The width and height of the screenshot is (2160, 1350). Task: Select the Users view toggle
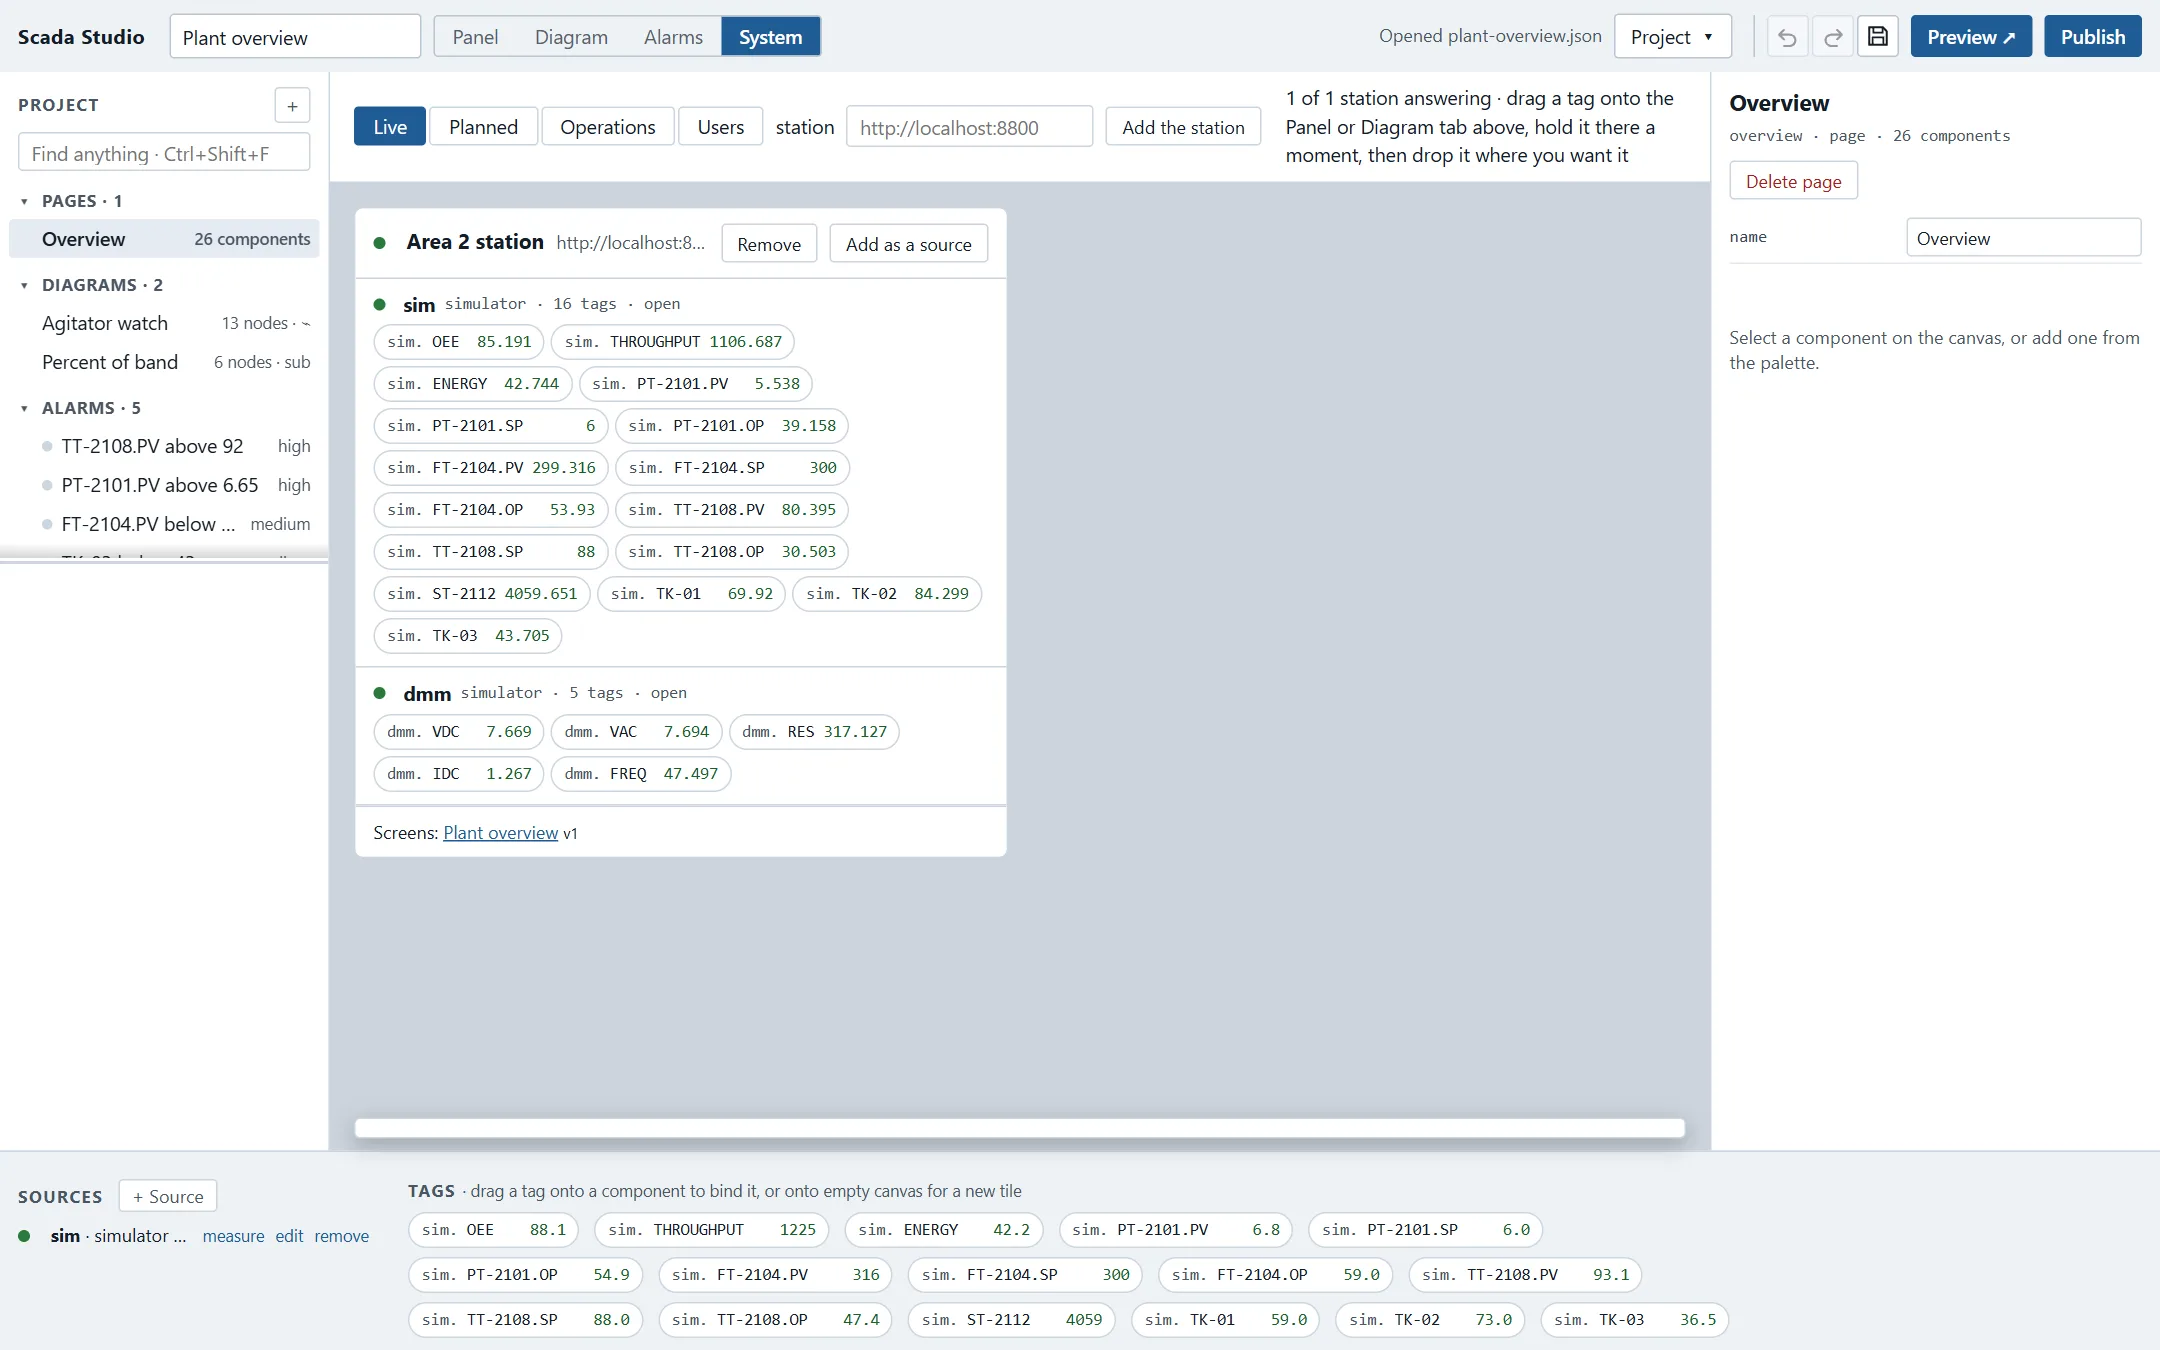721,127
